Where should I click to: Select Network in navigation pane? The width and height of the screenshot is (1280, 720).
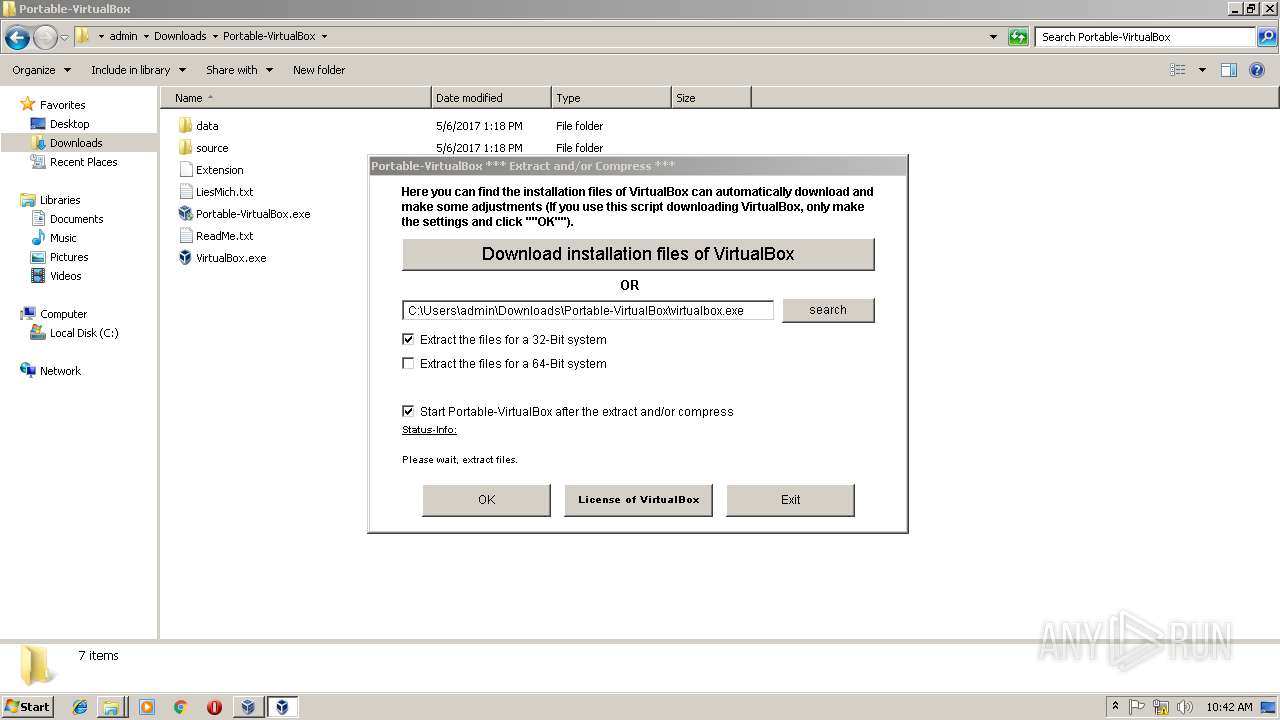pos(60,371)
